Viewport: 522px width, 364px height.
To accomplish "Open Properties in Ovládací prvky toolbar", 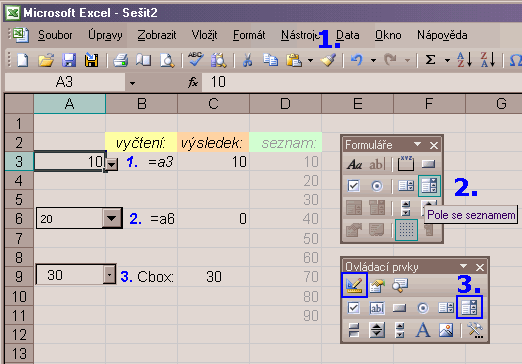I will (x=377, y=286).
